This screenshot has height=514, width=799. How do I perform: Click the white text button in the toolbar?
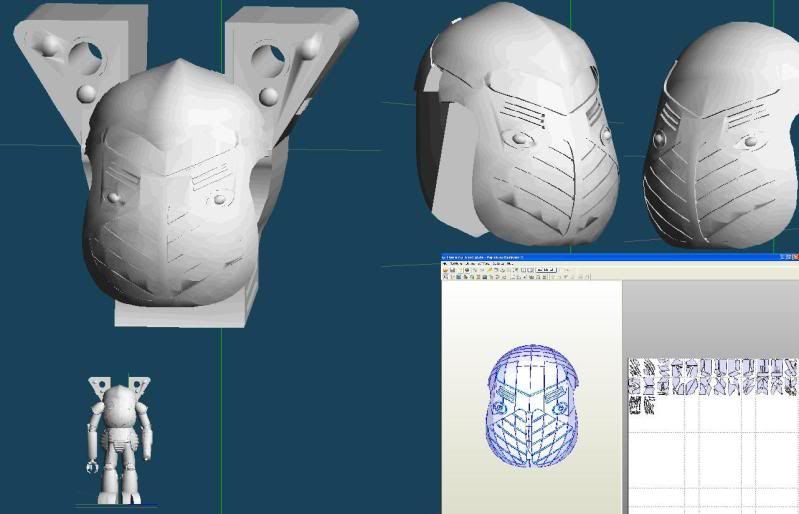[x=546, y=270]
